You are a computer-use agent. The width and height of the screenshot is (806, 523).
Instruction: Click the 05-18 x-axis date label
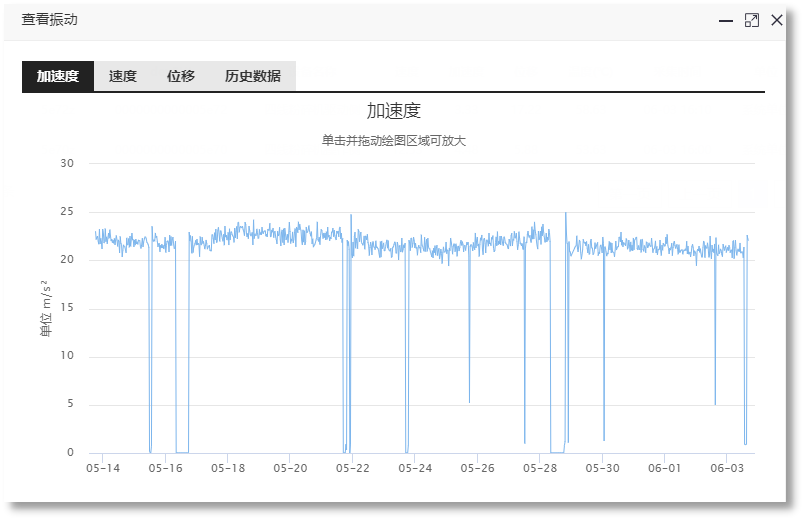pyautogui.click(x=227, y=468)
